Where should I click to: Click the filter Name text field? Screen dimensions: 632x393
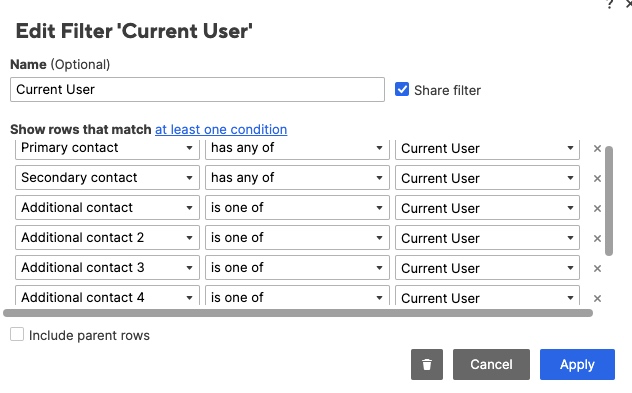click(198, 89)
